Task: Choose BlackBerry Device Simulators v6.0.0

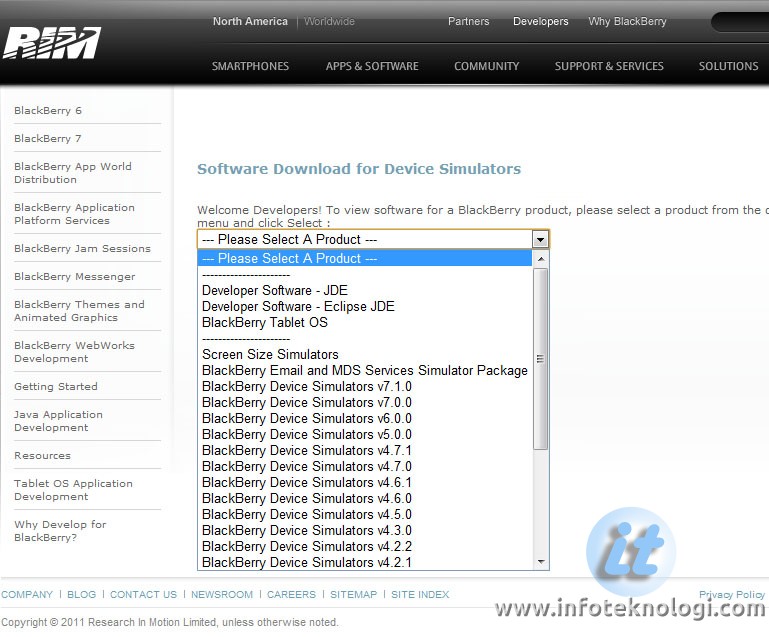Action: [365, 418]
